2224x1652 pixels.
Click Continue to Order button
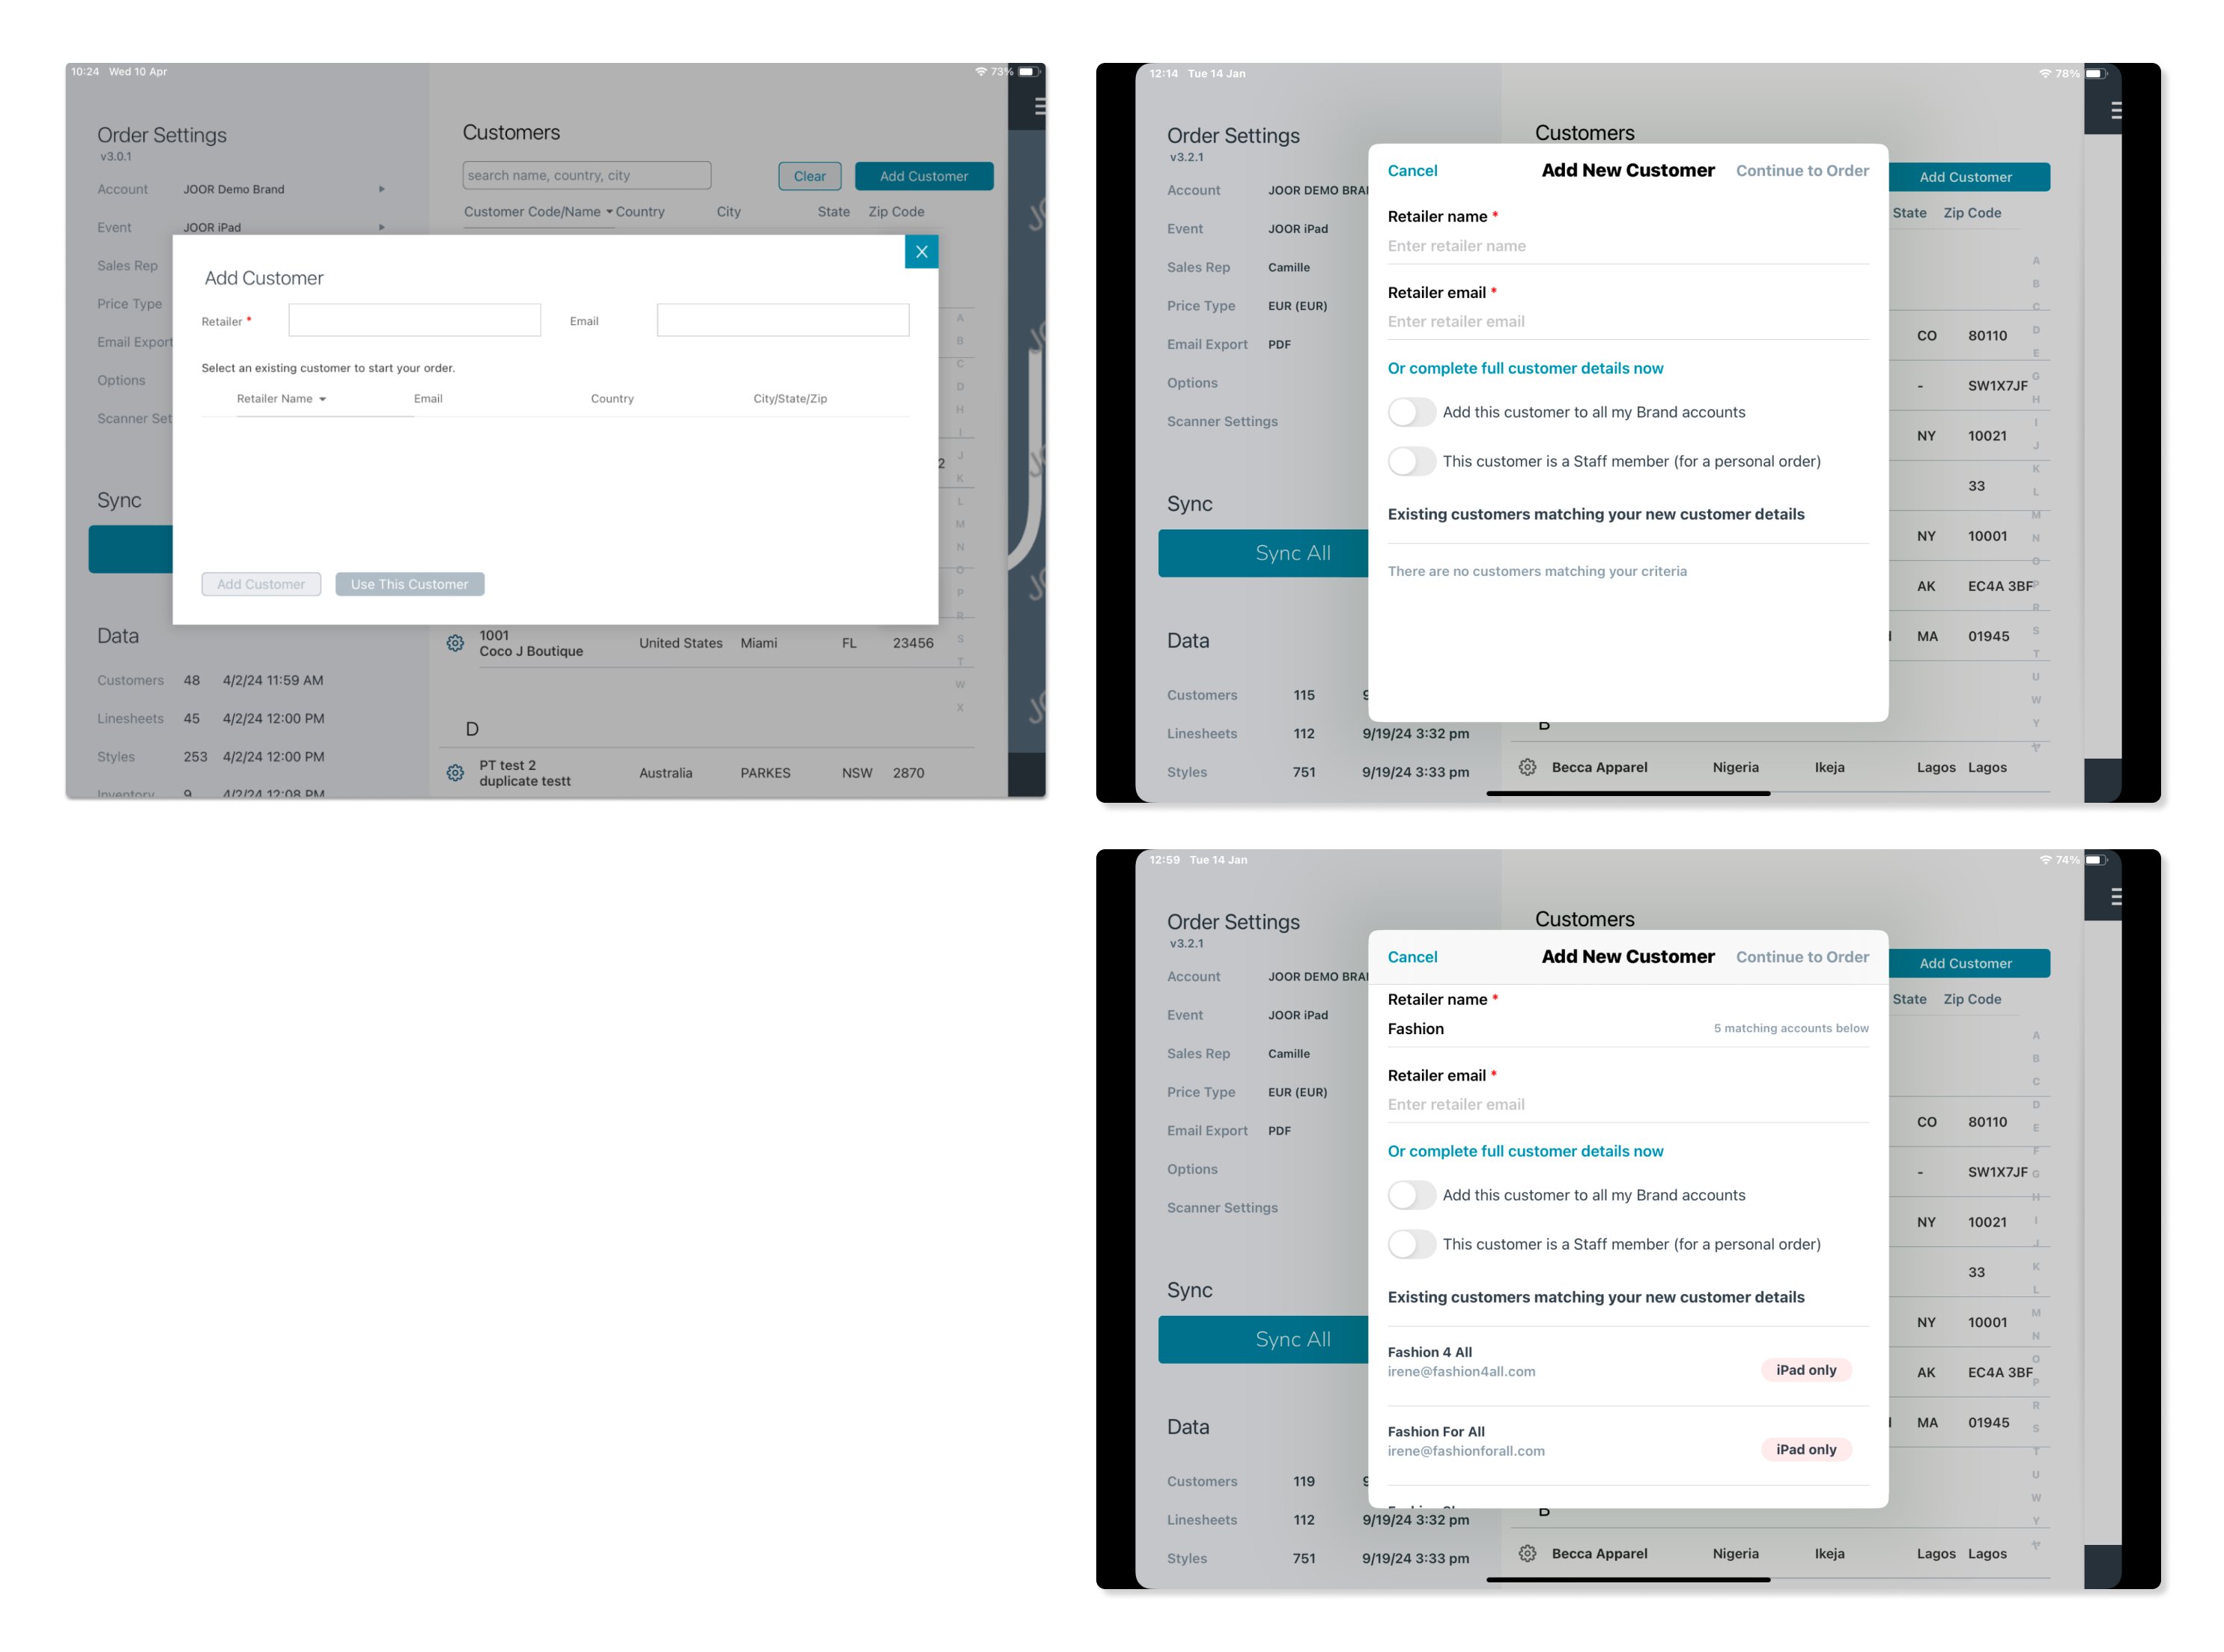tap(1802, 170)
